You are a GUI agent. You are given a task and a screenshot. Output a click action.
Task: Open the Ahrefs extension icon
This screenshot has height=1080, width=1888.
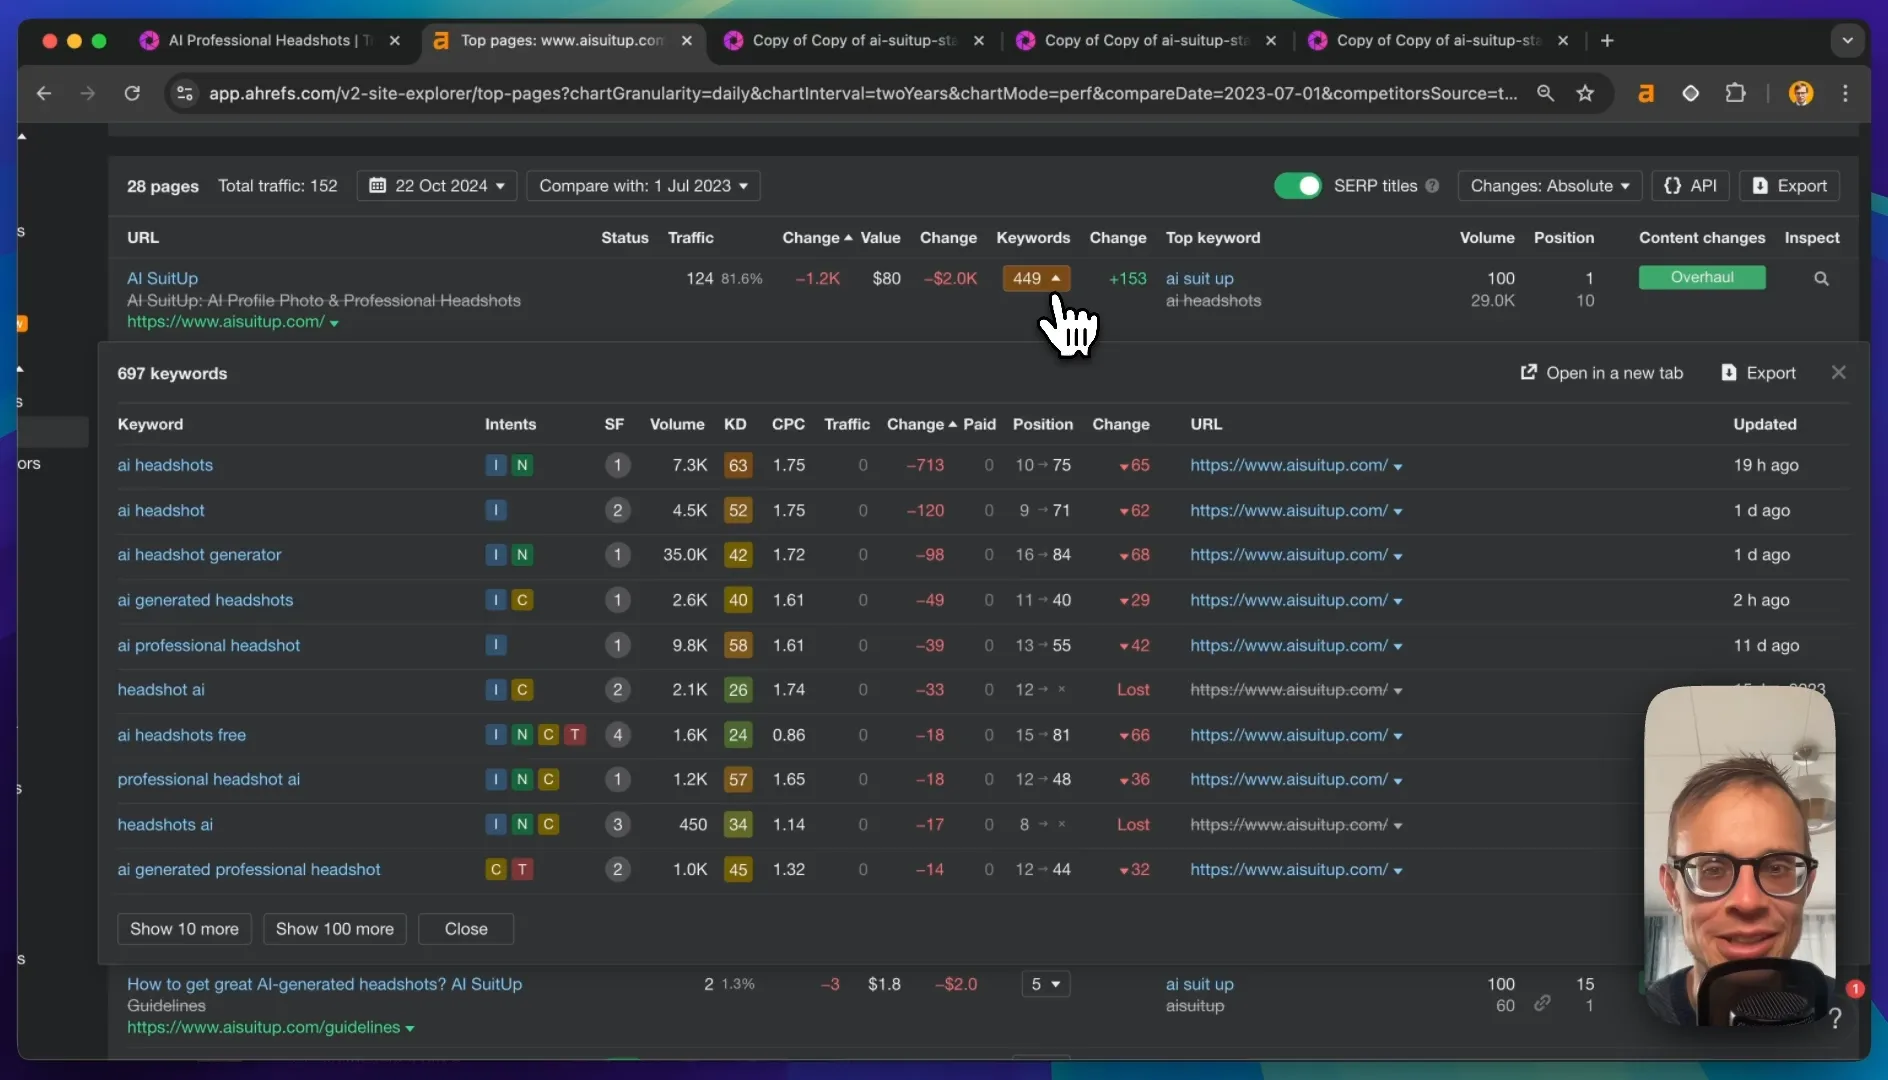click(1645, 93)
